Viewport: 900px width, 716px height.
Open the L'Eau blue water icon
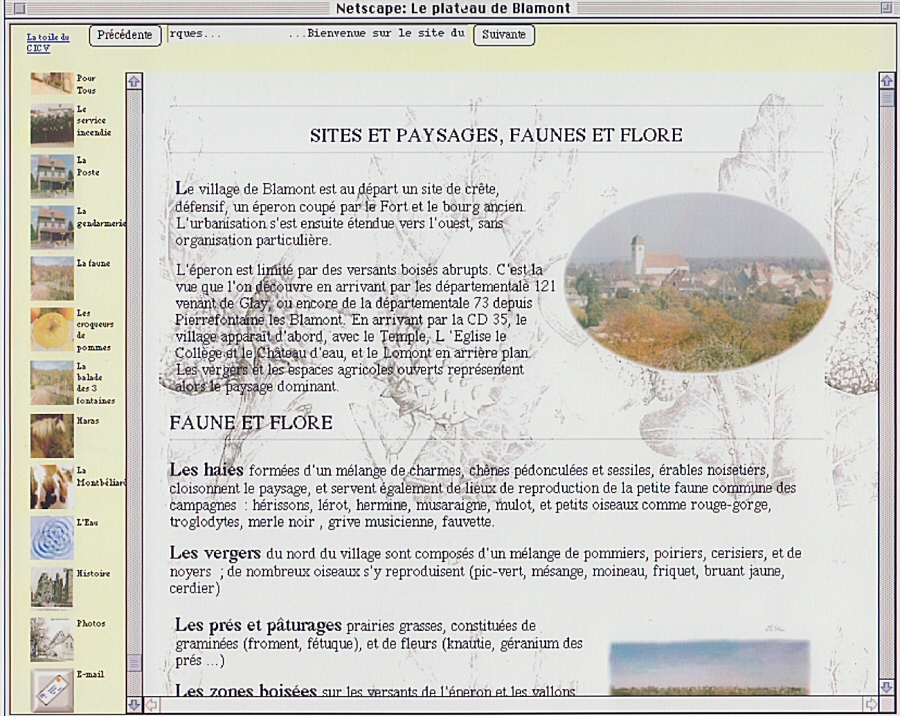tap(51, 537)
